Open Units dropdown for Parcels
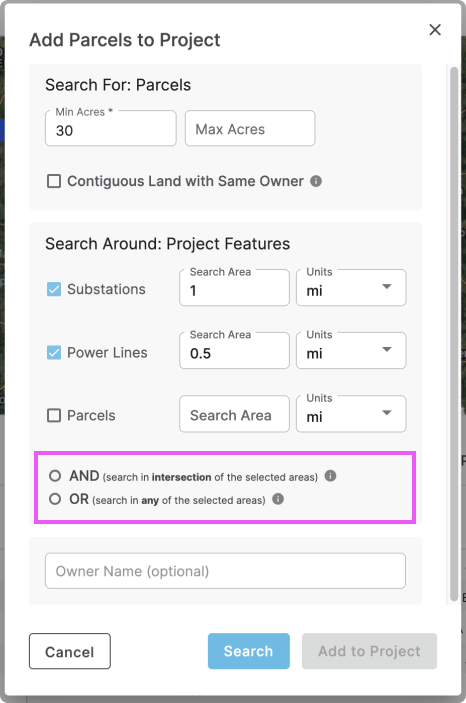The image size is (466, 703). (x=351, y=414)
